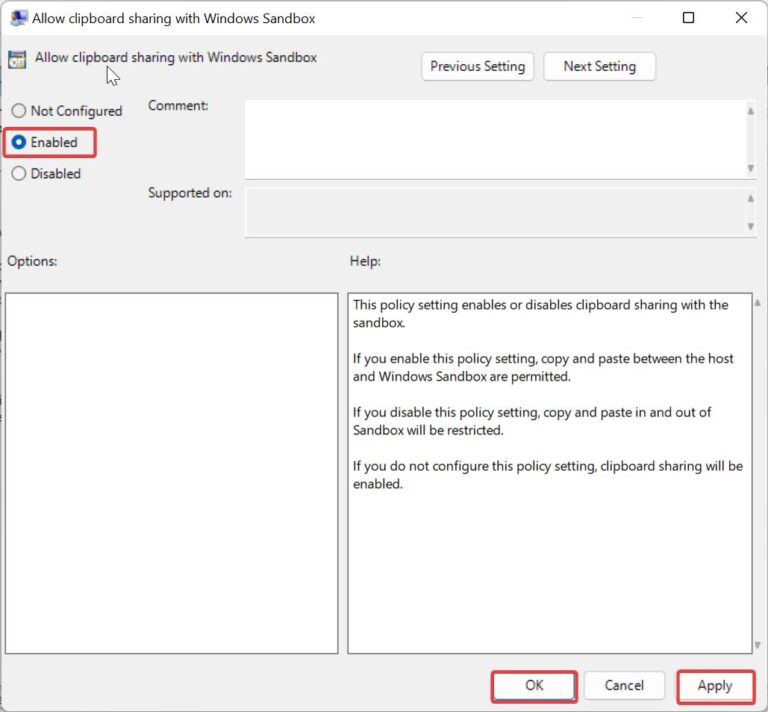Click the Supported on scroll down arrow
The height and width of the screenshot is (712, 768).
pos(750,226)
